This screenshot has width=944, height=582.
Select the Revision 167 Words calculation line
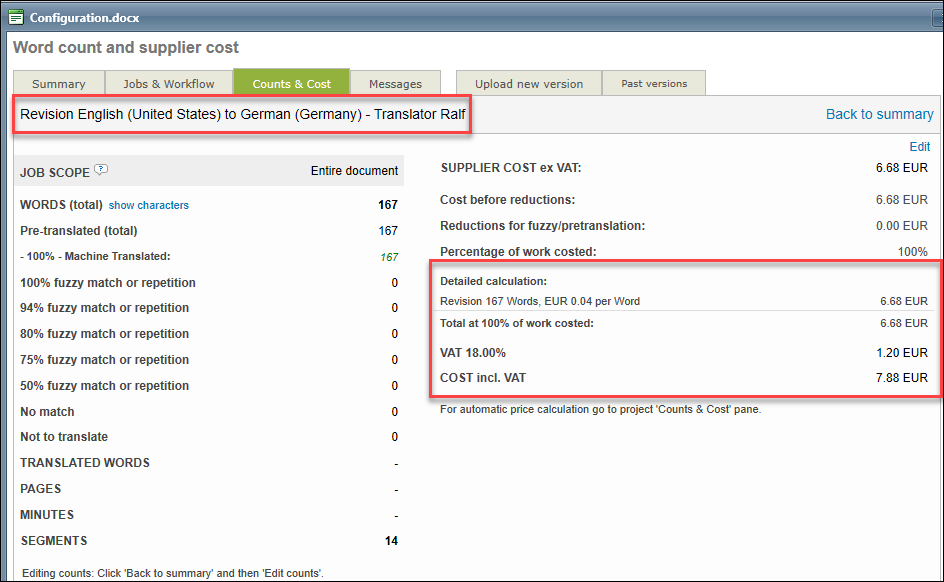[x=540, y=301]
